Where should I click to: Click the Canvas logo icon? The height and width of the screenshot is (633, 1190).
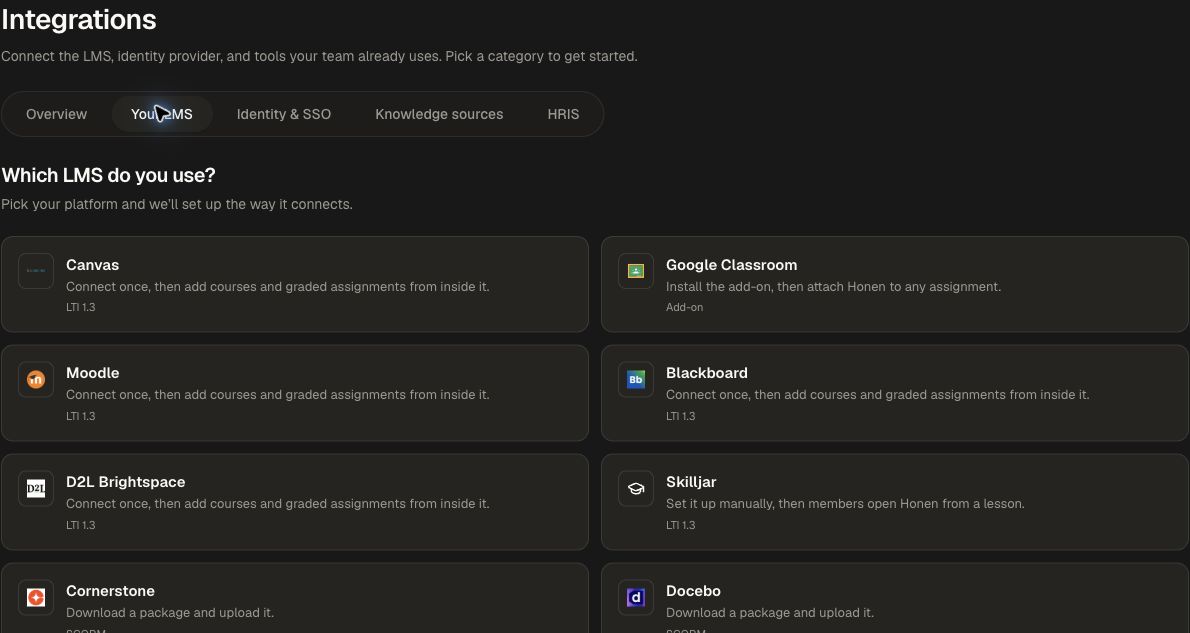coord(36,271)
